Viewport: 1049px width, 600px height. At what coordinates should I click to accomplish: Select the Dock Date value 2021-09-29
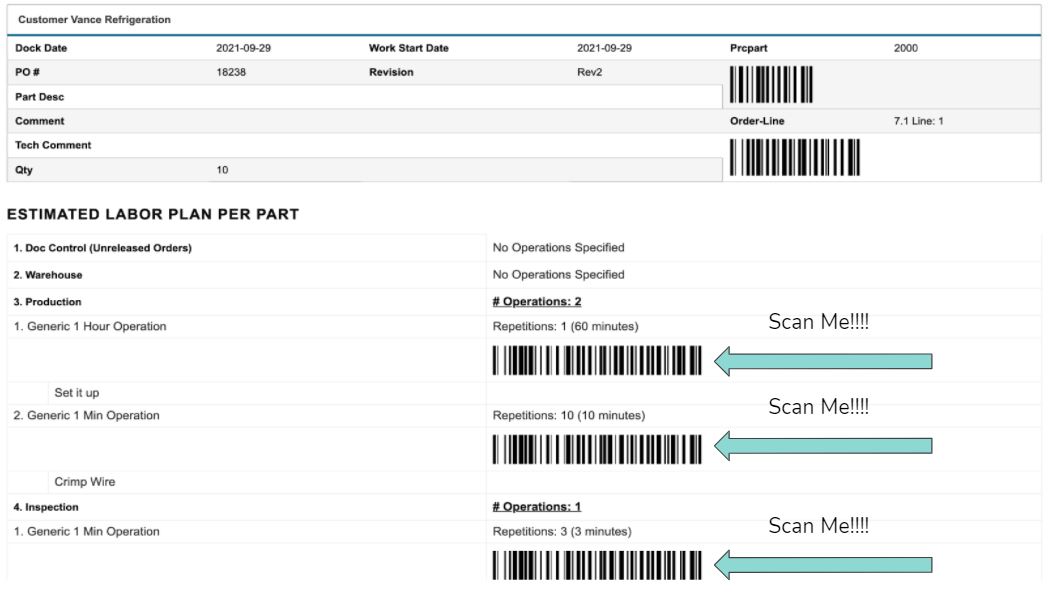[x=244, y=48]
